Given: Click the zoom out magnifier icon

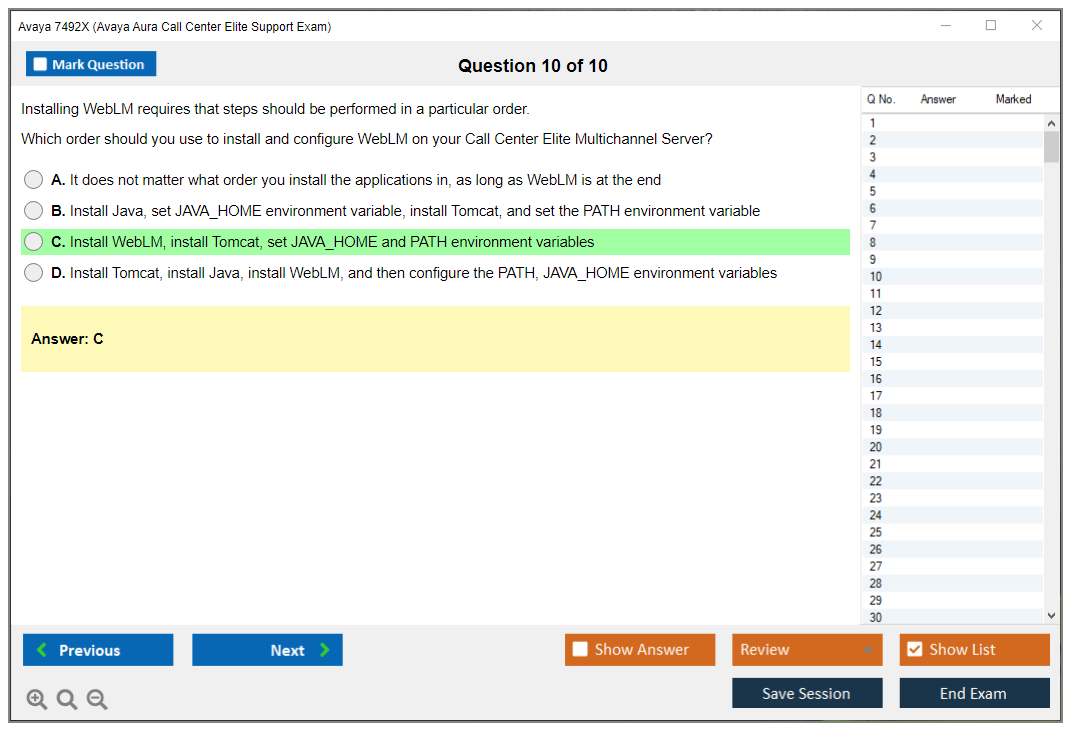Looking at the screenshot, I should click(x=97, y=700).
